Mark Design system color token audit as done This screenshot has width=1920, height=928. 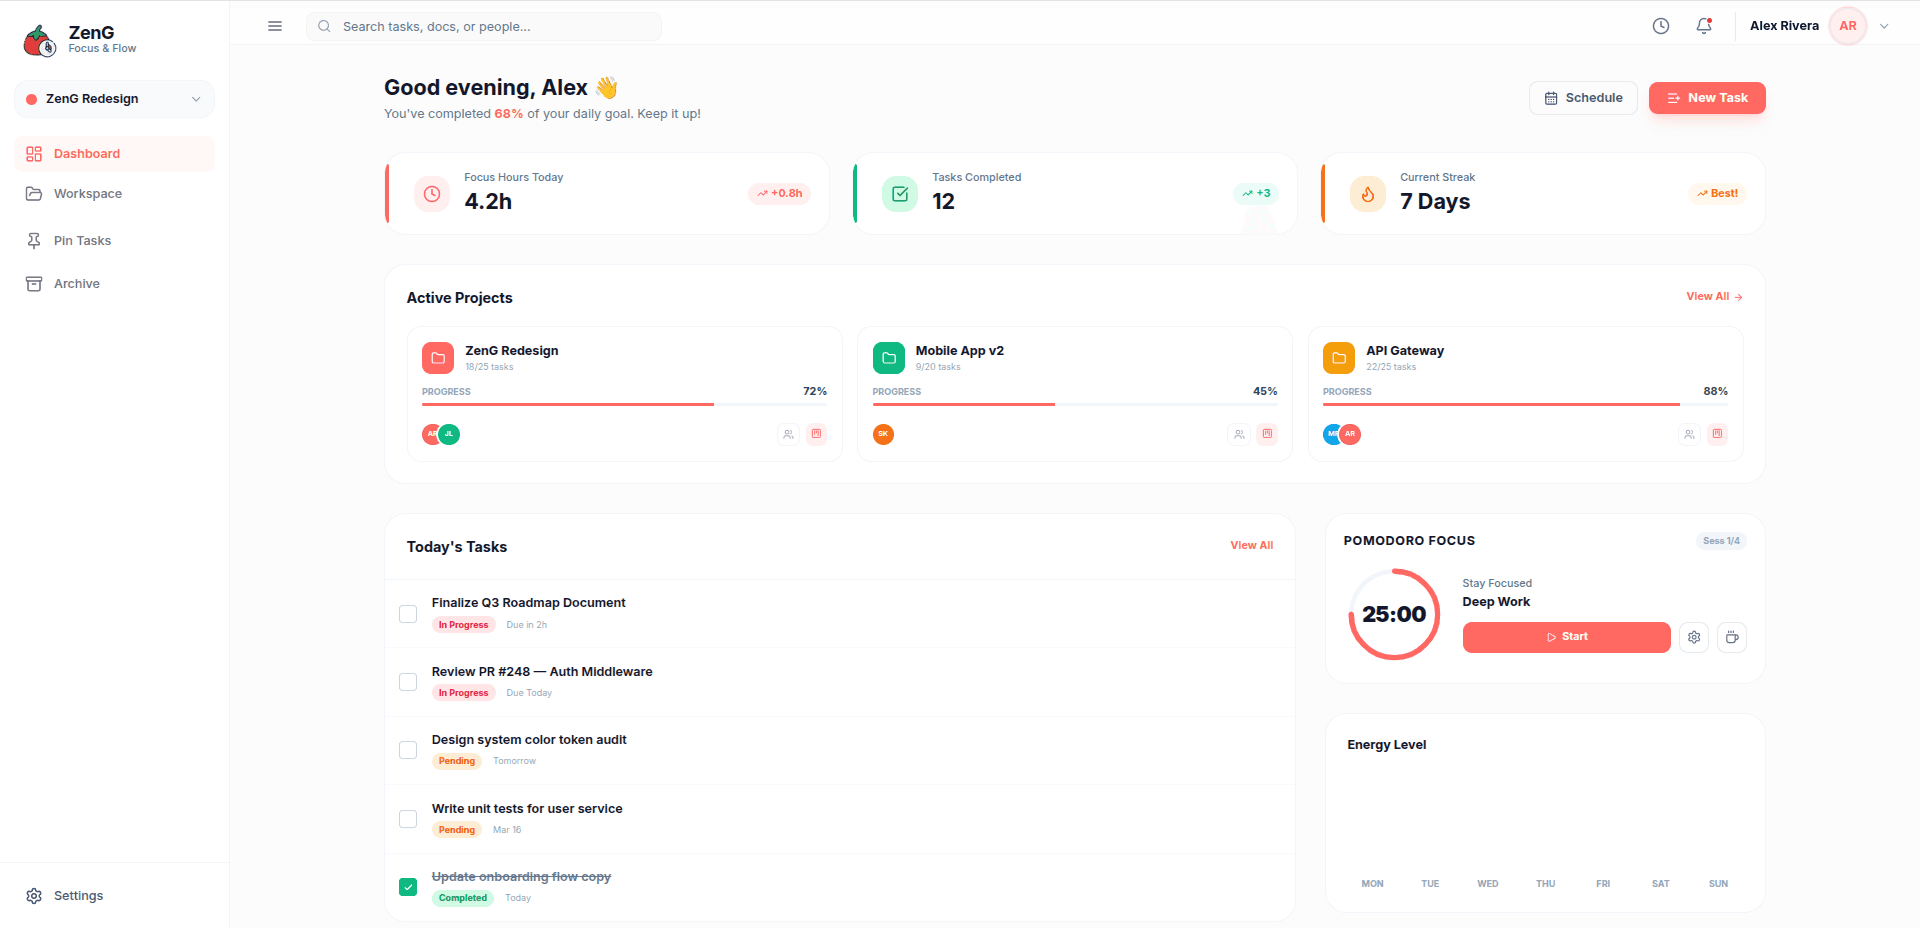tap(408, 750)
